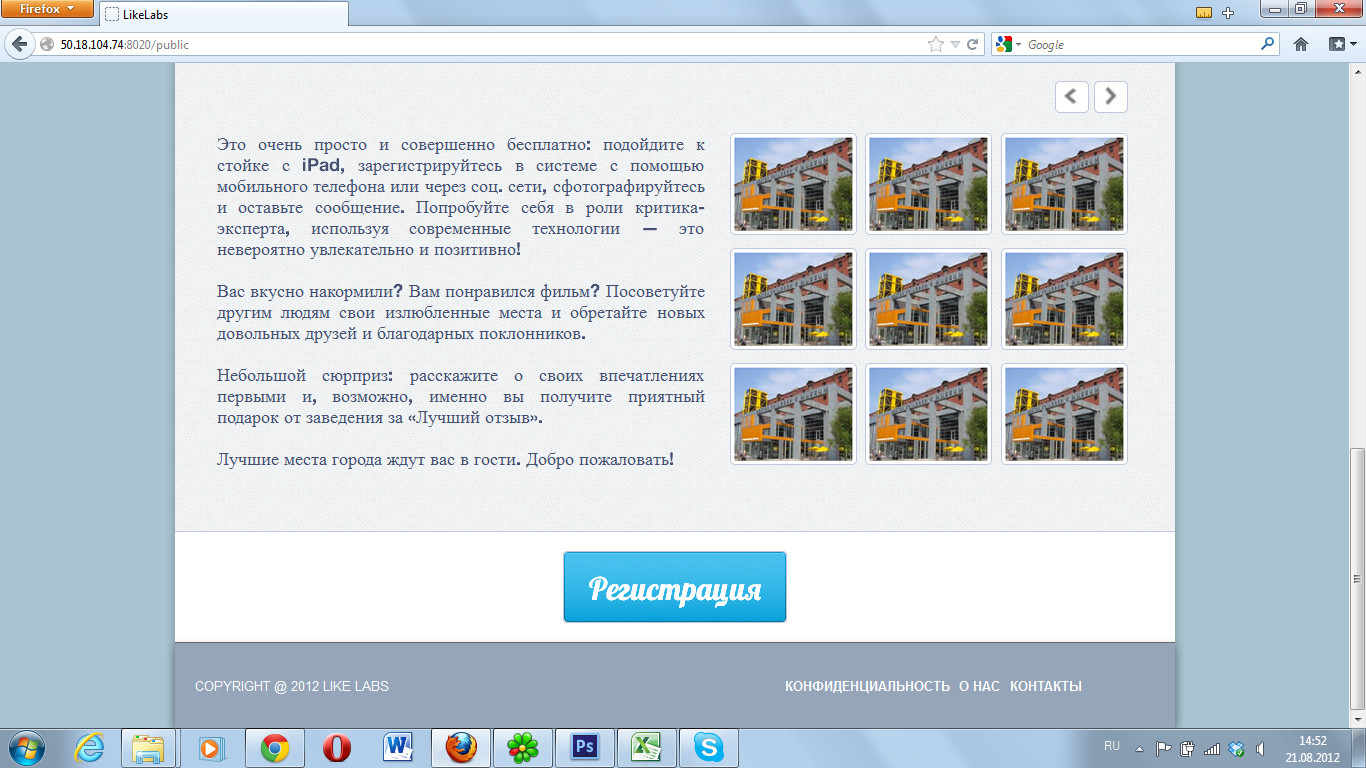The height and width of the screenshot is (768, 1366).
Task: Open the КОНТАКТЫ footer link
Action: [1045, 686]
